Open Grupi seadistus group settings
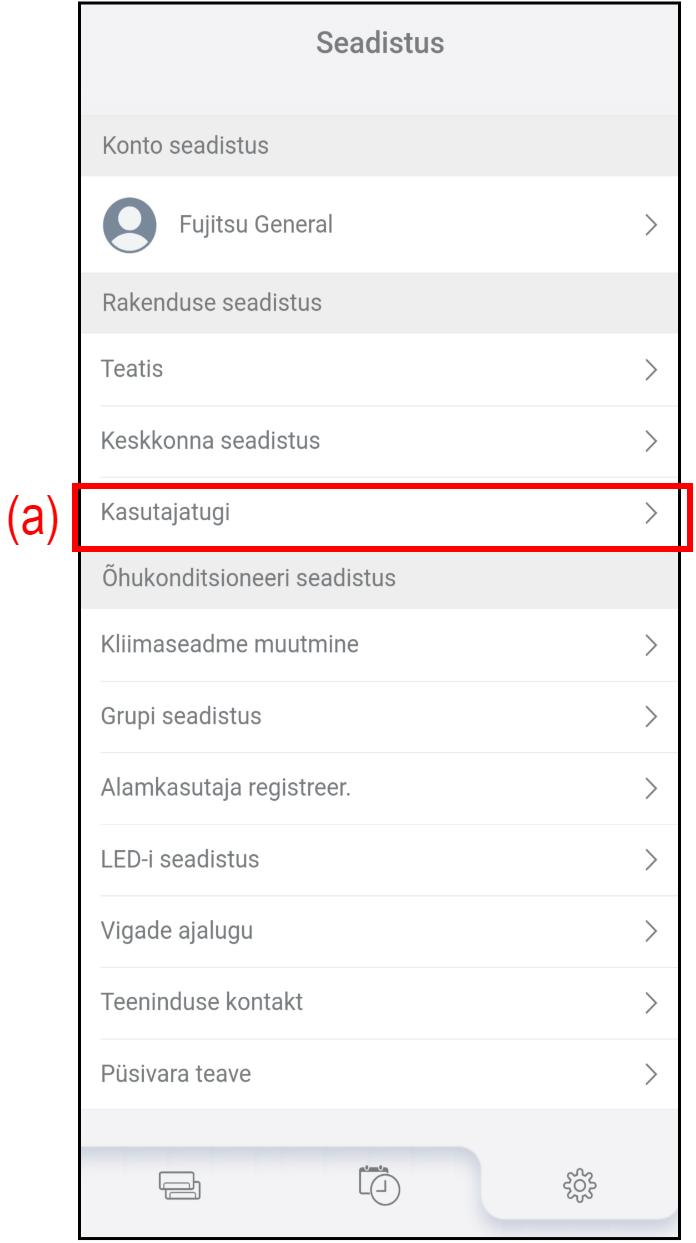This screenshot has height=1243, width=696. [181, 716]
